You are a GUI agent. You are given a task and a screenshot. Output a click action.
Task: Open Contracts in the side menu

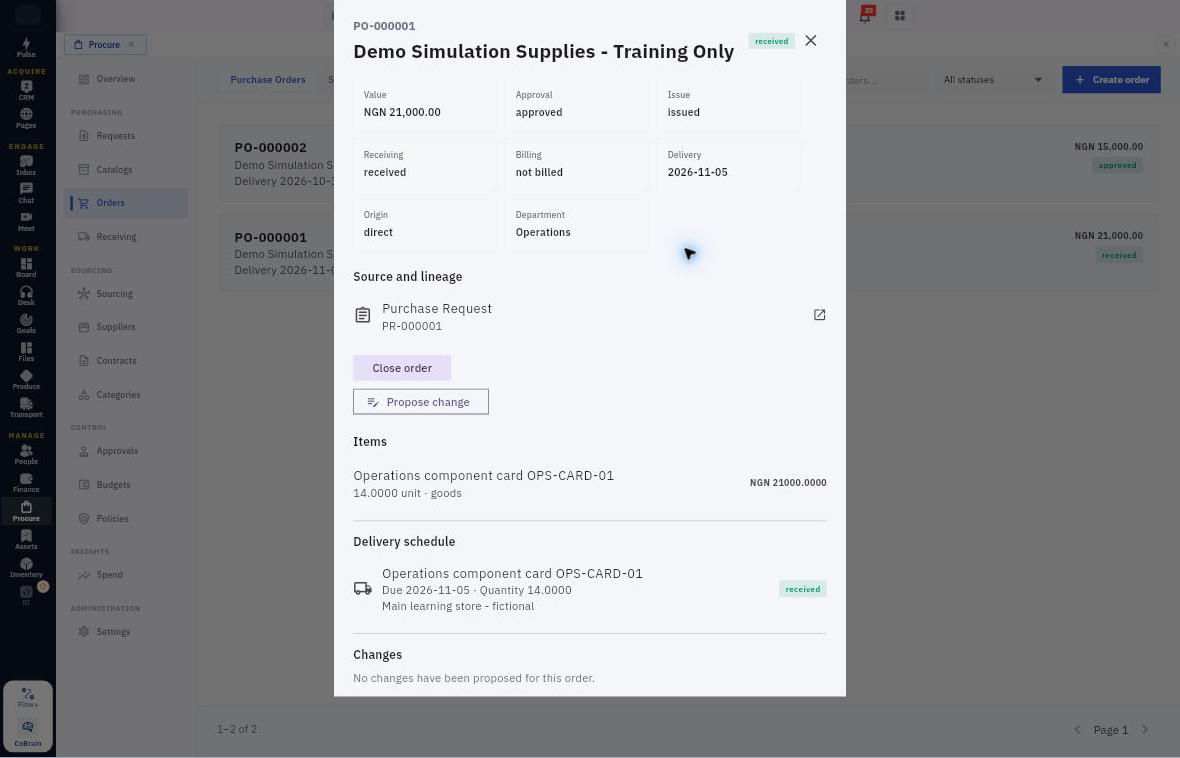click(126, 361)
